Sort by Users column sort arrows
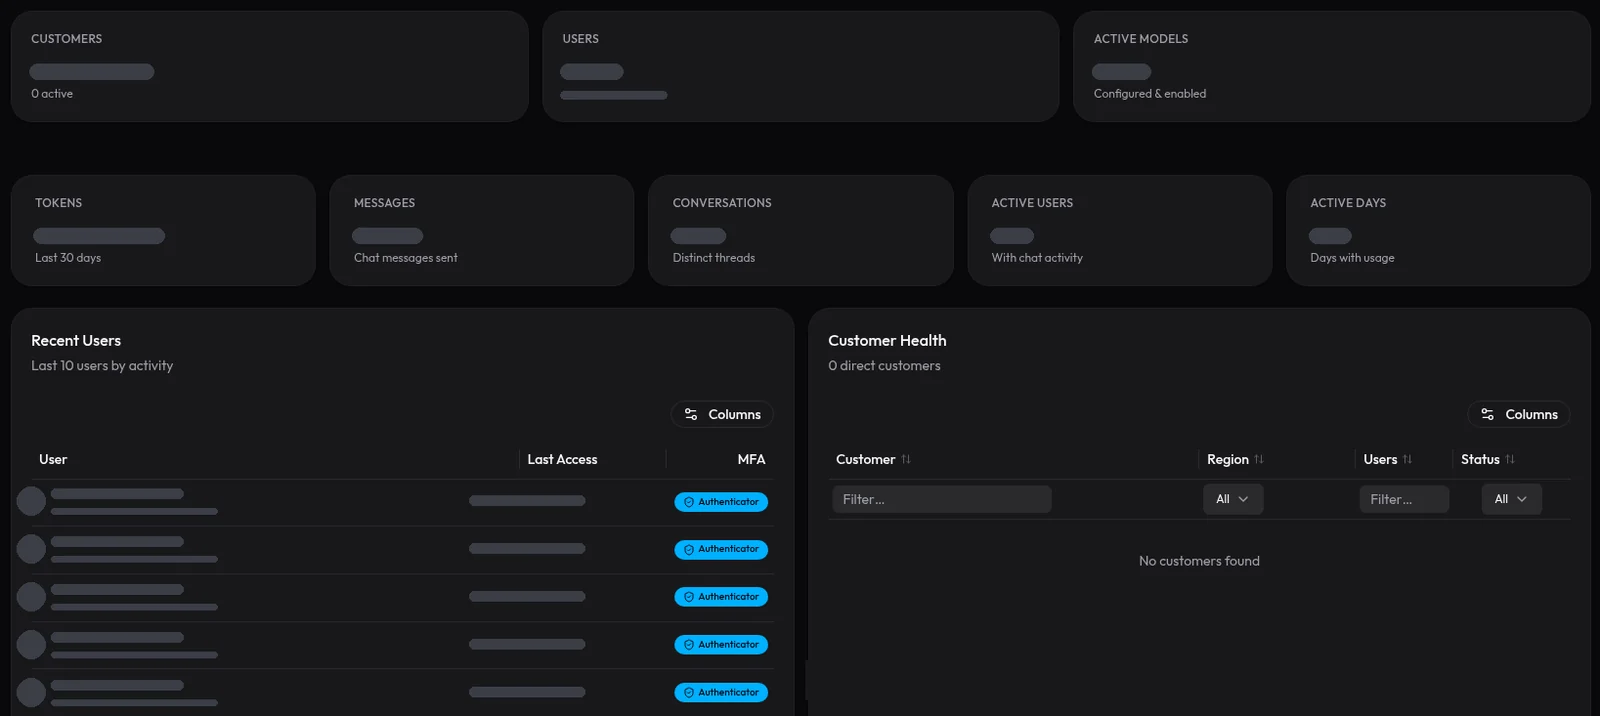 [1407, 459]
